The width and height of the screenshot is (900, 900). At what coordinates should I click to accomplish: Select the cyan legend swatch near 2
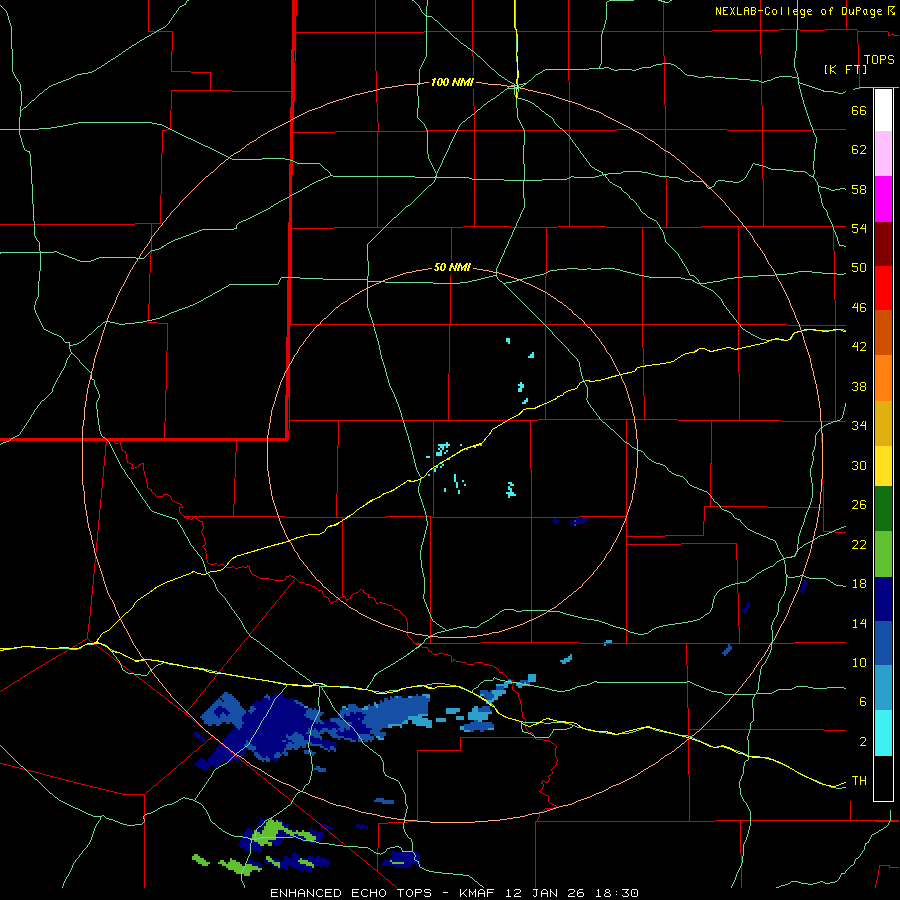pos(883,733)
